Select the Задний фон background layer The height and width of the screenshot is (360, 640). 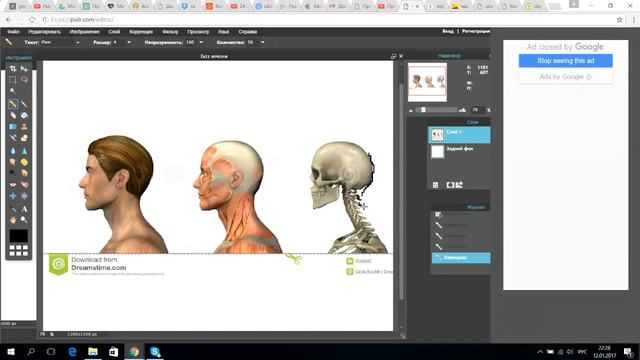coord(459,151)
